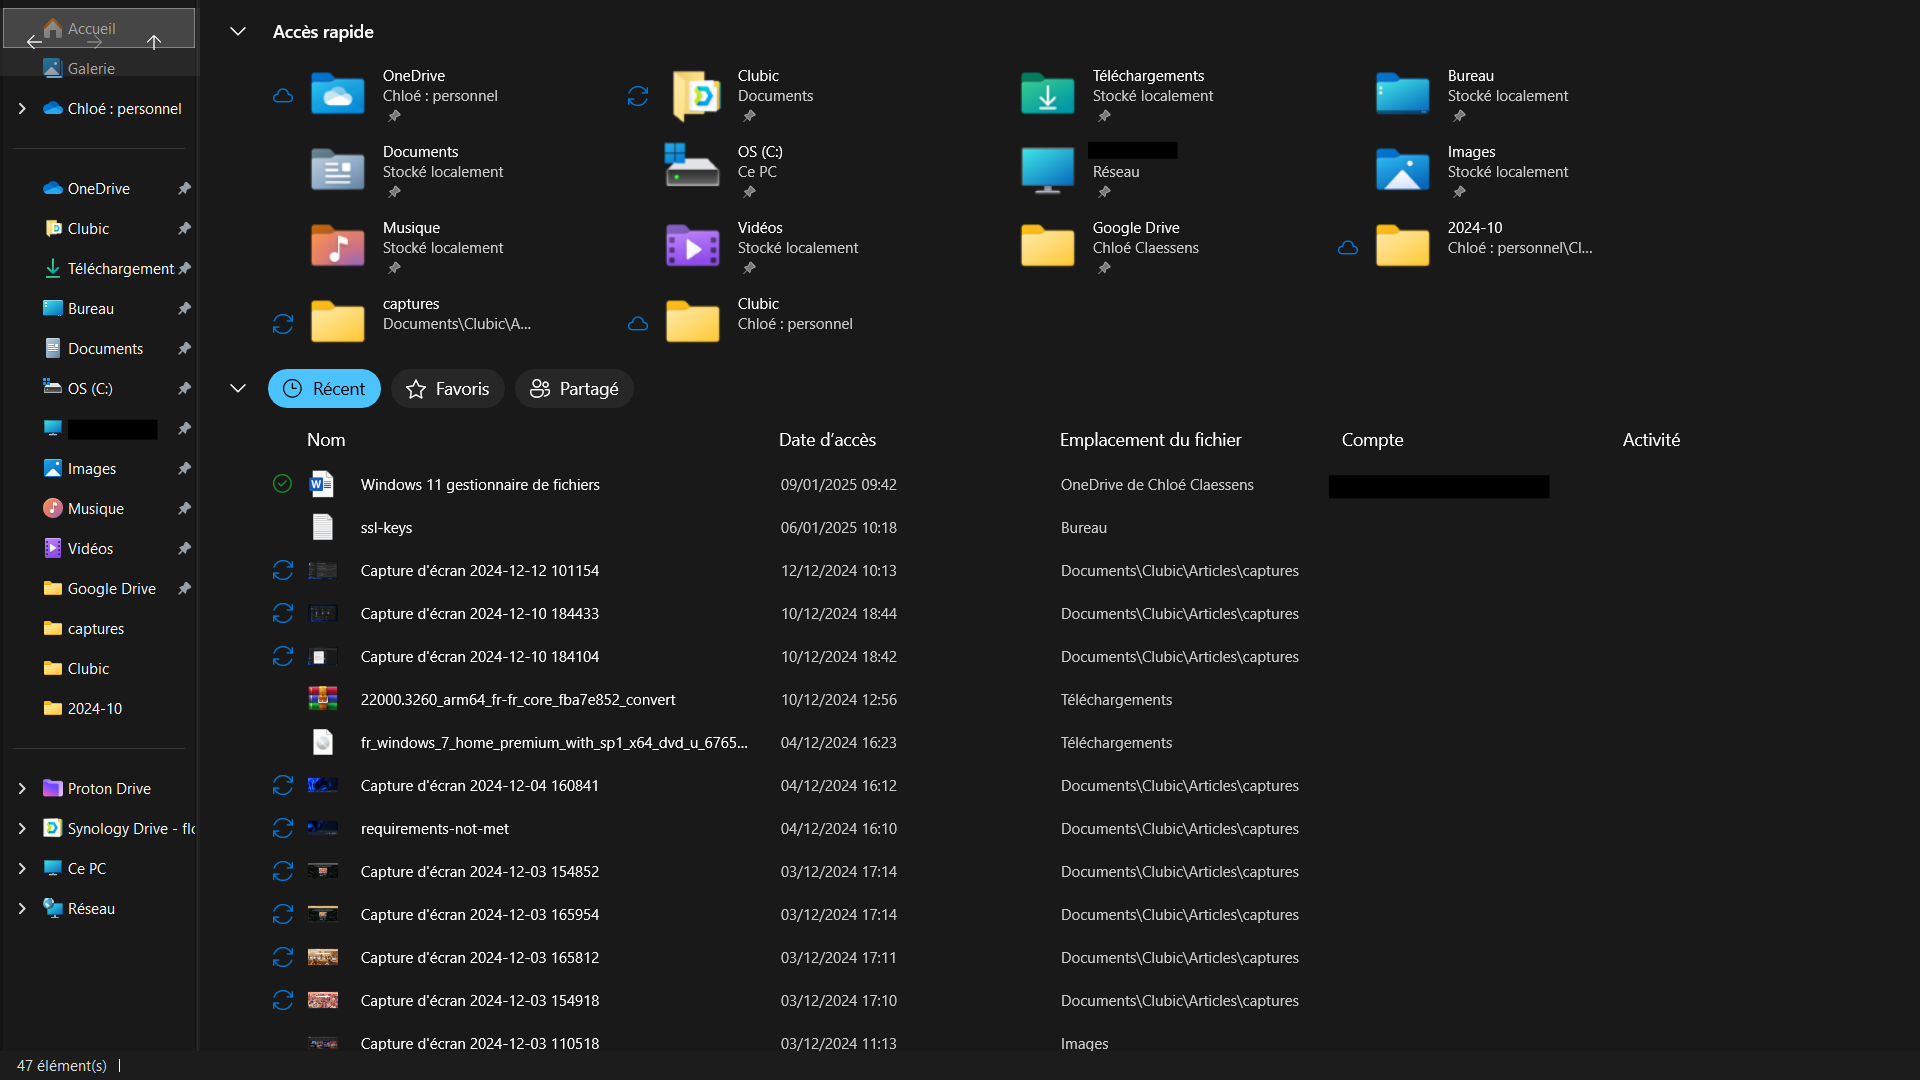Viewport: 1920px width, 1080px height.
Task: Open the Musique folder icon in quick access
Action: 337,246
